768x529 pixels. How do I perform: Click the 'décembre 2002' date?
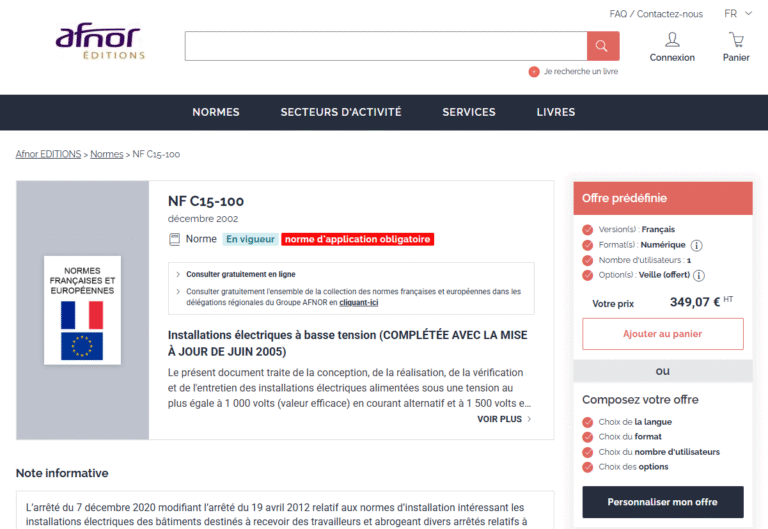[x=203, y=219]
